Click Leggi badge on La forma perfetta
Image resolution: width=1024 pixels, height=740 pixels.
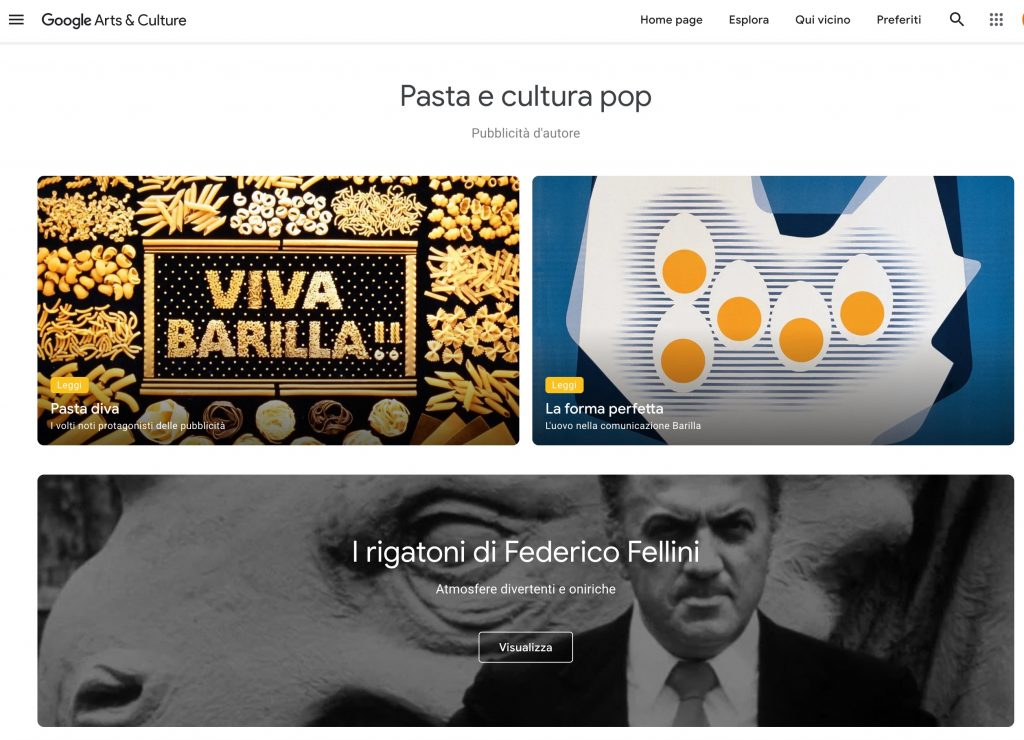pyautogui.click(x=564, y=385)
